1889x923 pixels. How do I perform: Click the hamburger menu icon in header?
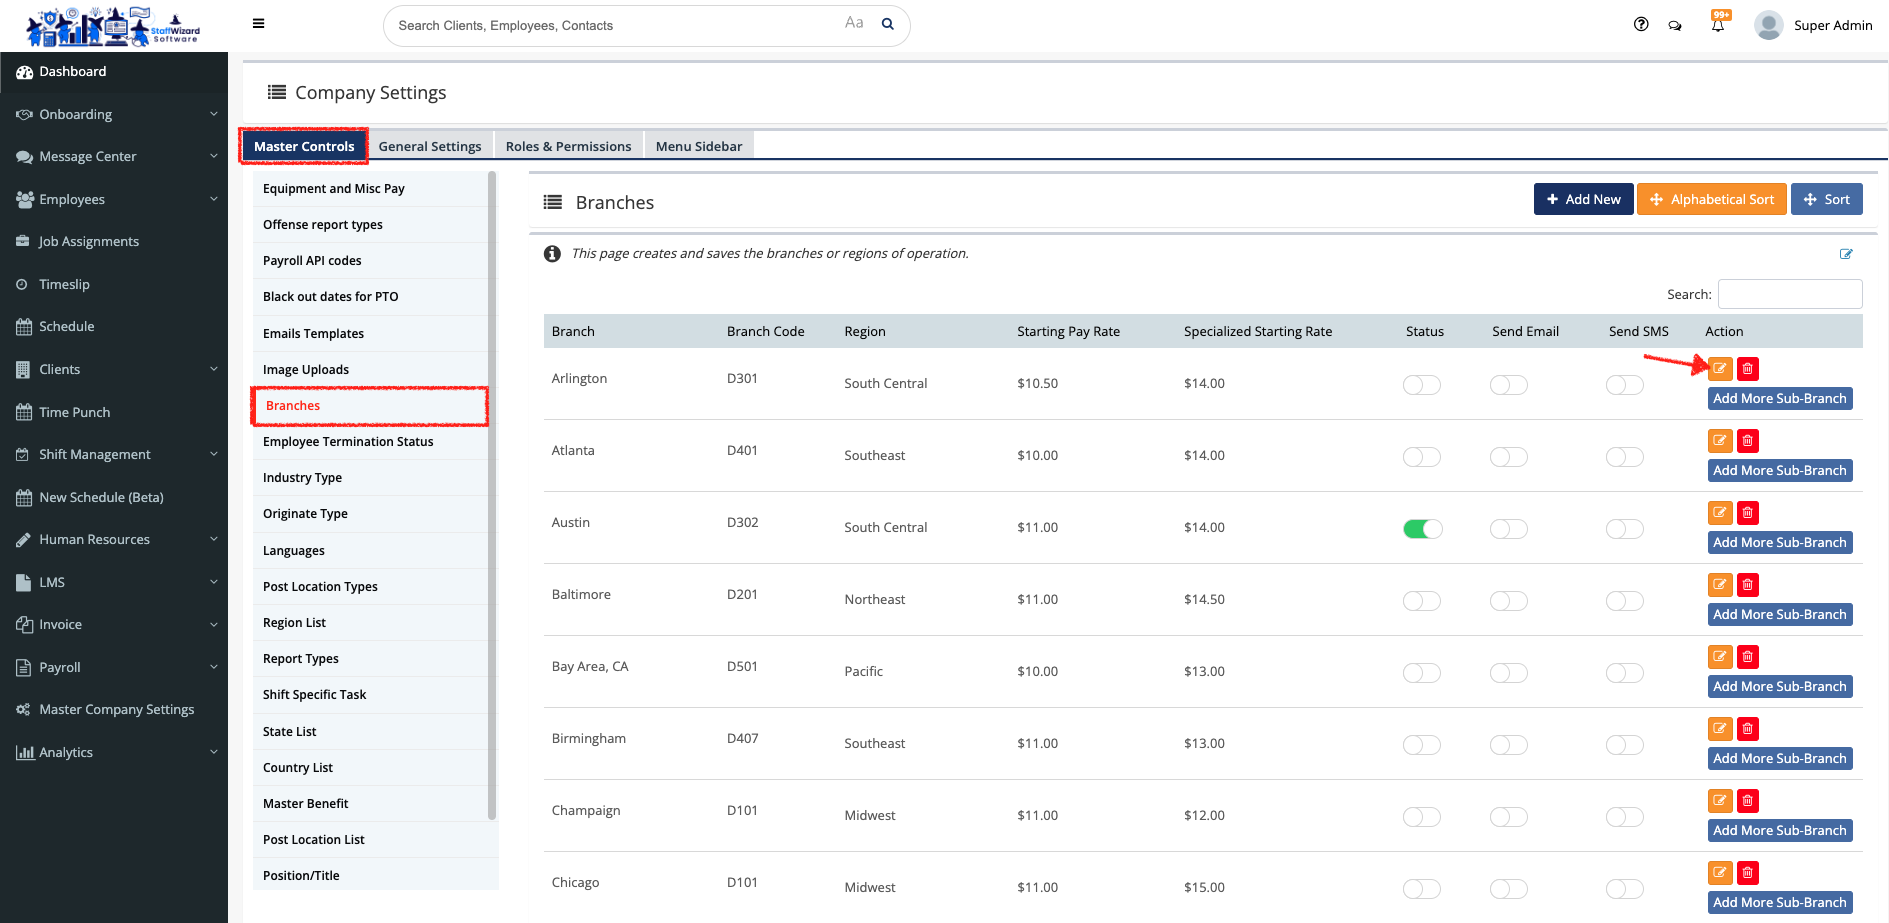click(x=259, y=24)
